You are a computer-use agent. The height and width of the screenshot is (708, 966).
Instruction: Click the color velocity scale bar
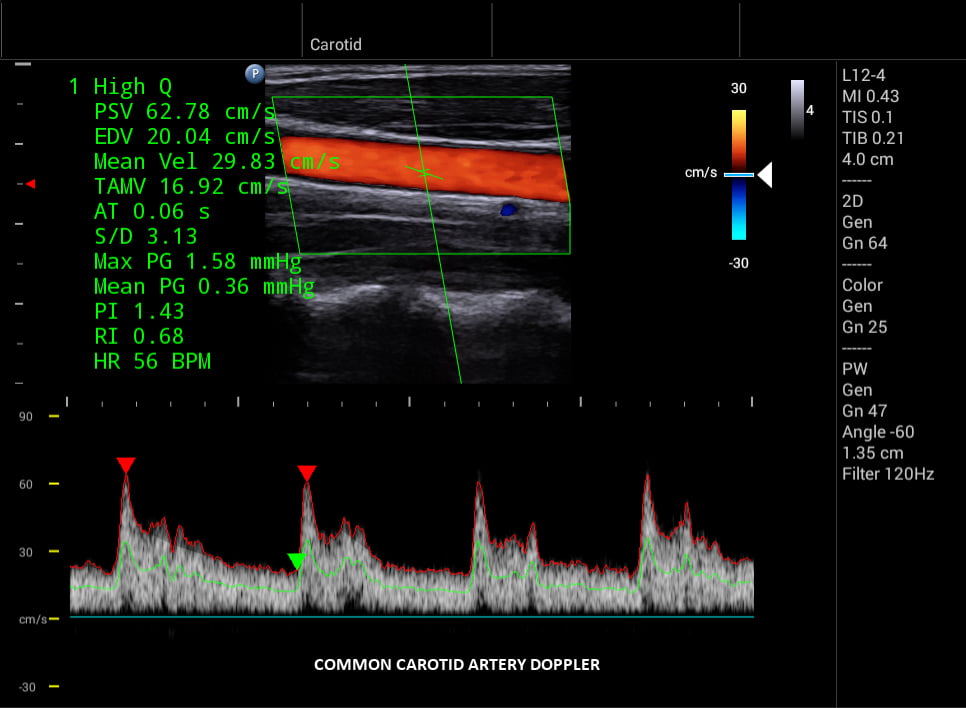[738, 175]
